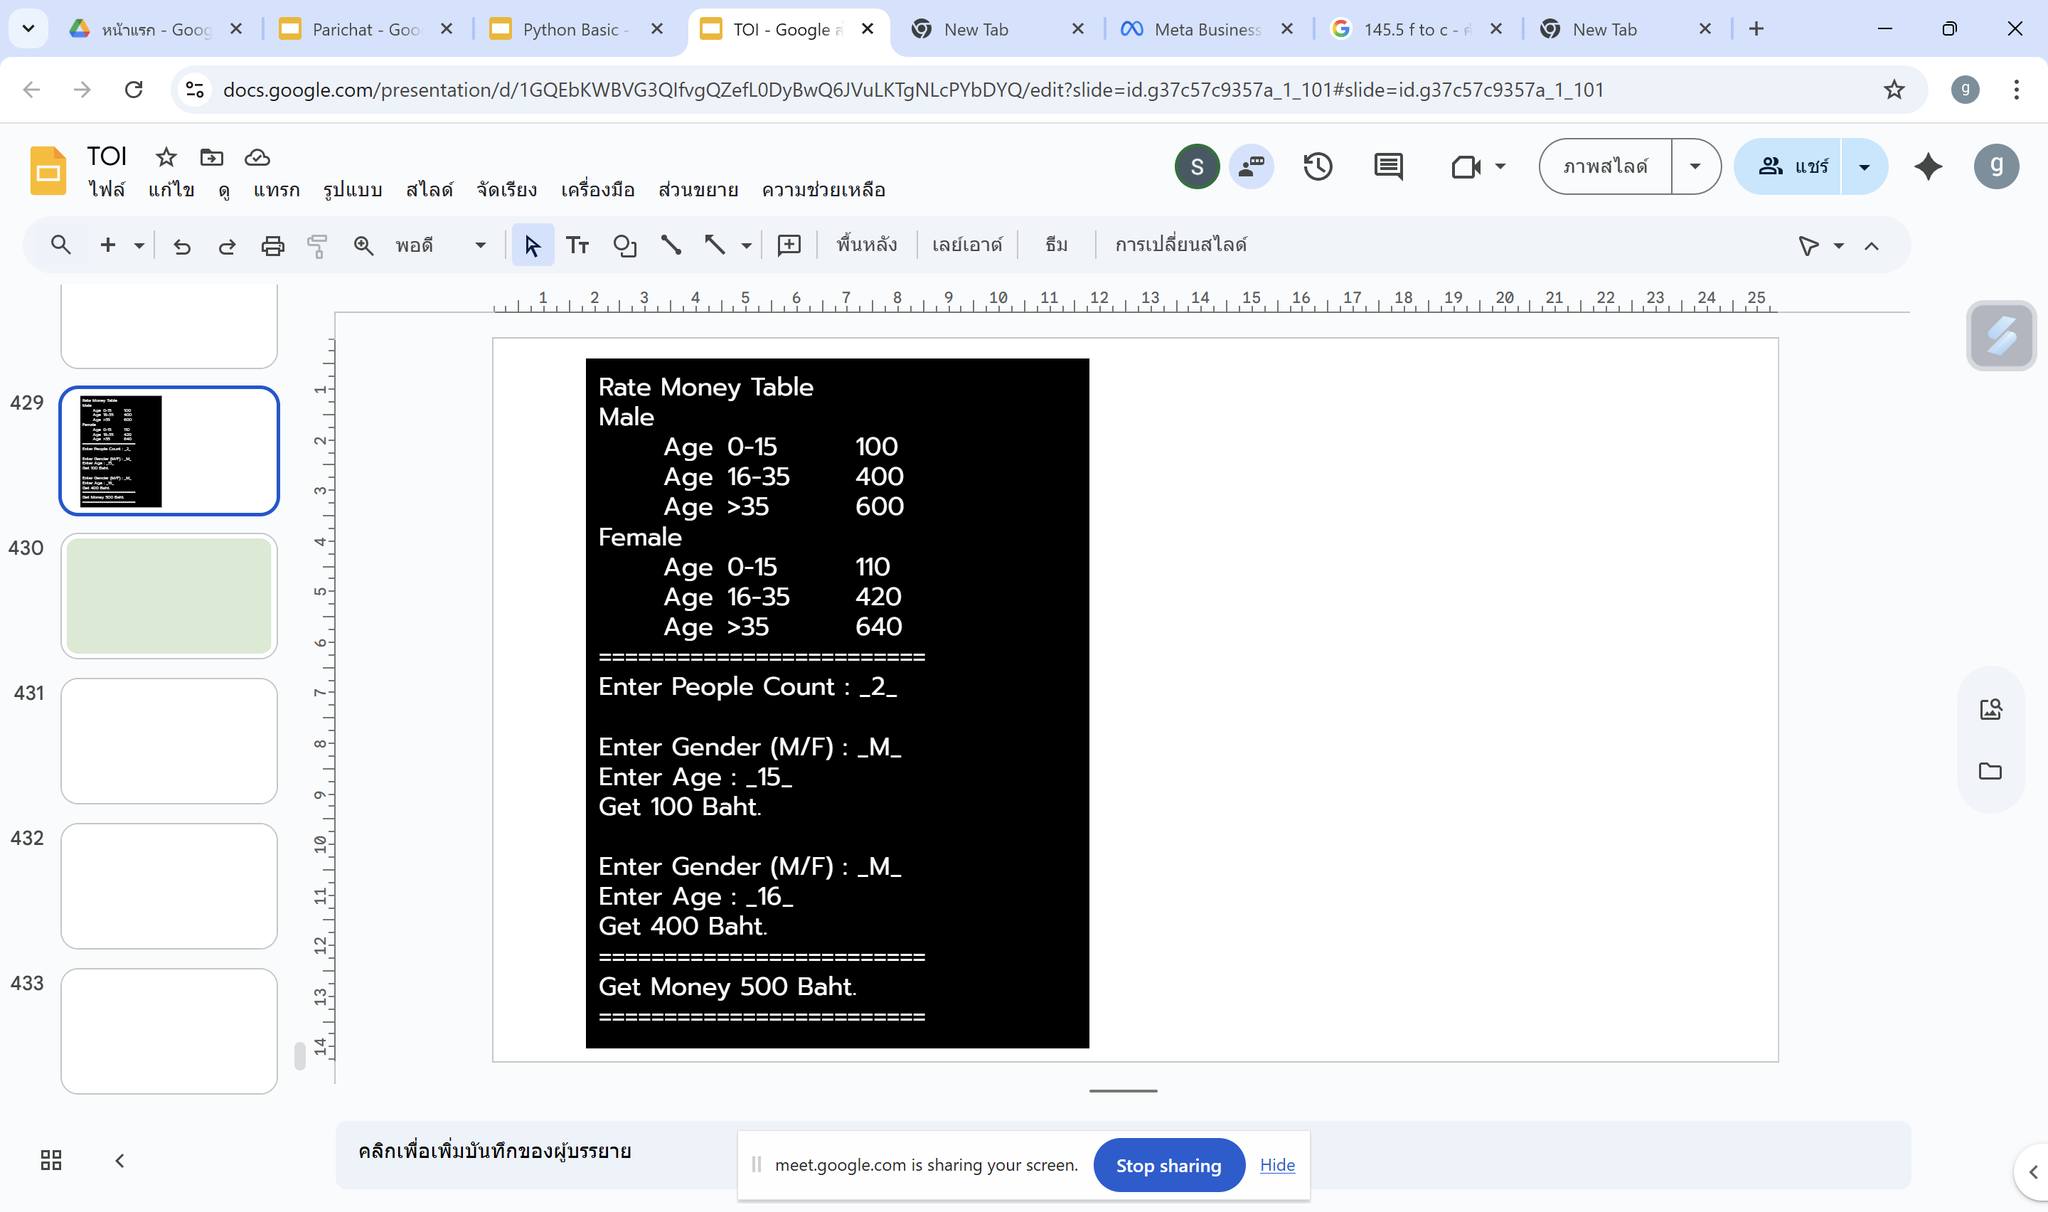Screen dimensions: 2048x1212
Task: Bookmark this page star icon
Action: pos(1894,90)
